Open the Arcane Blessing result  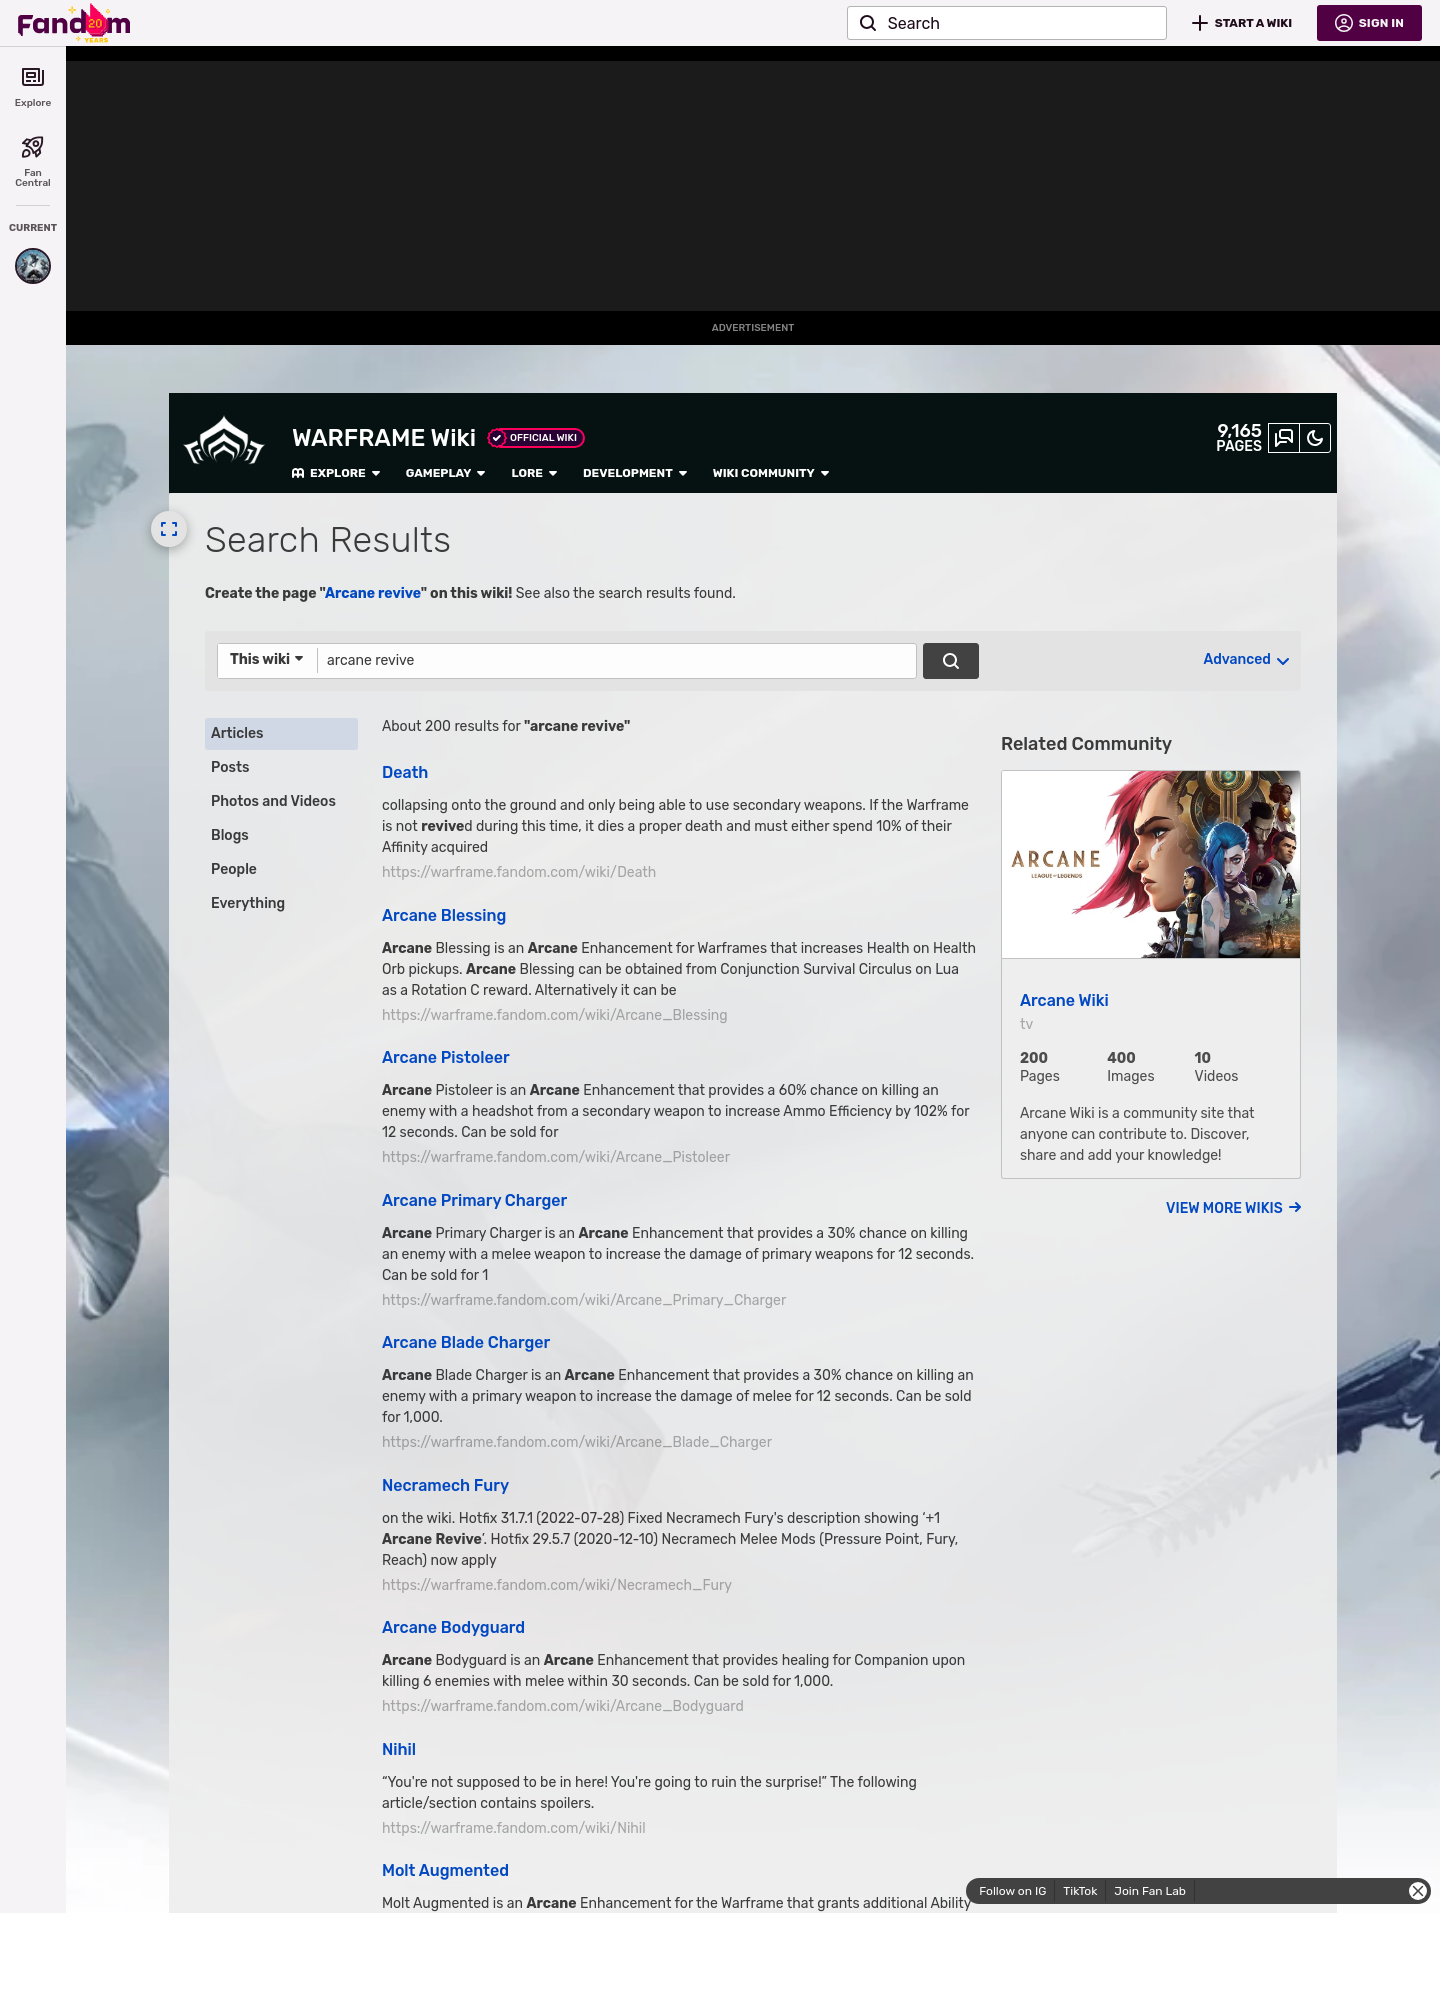(x=444, y=915)
